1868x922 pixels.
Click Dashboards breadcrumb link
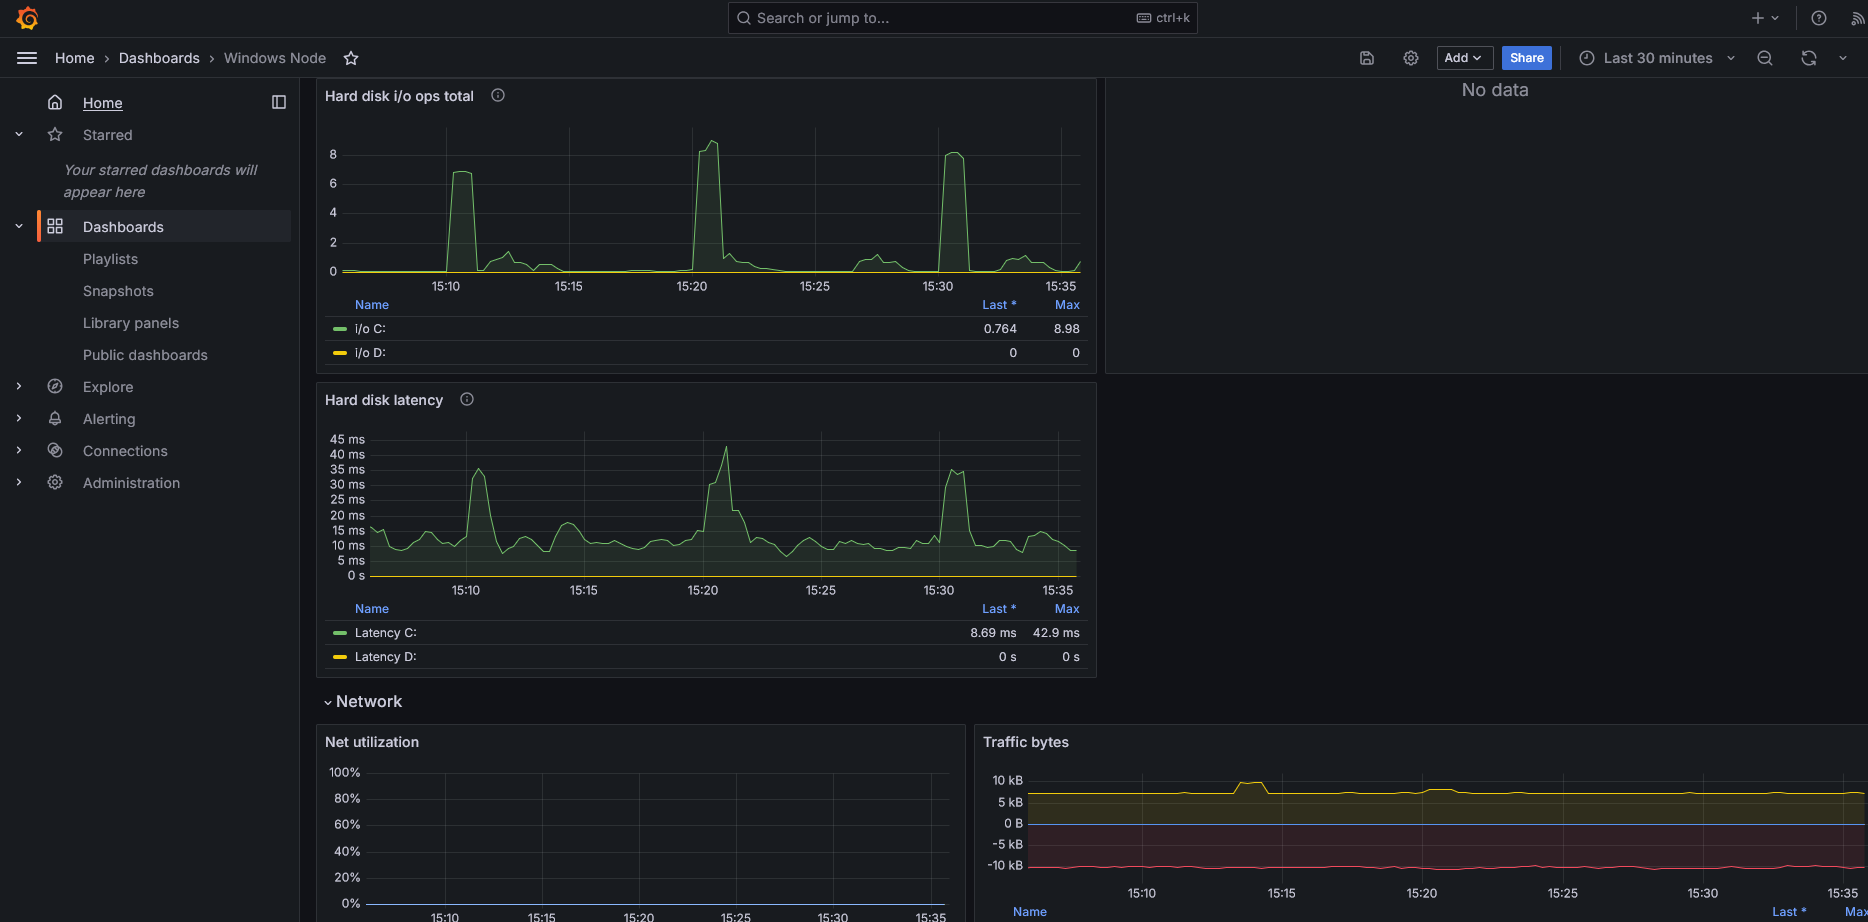(159, 58)
